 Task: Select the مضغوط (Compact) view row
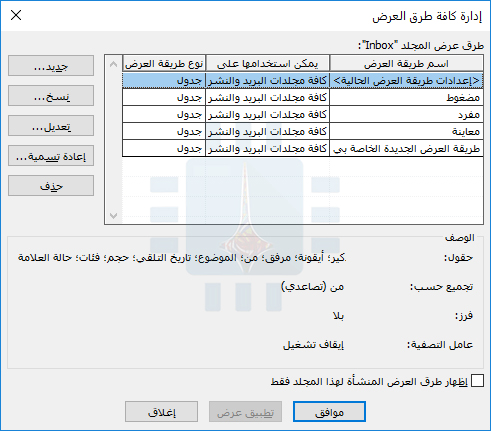[303, 97]
